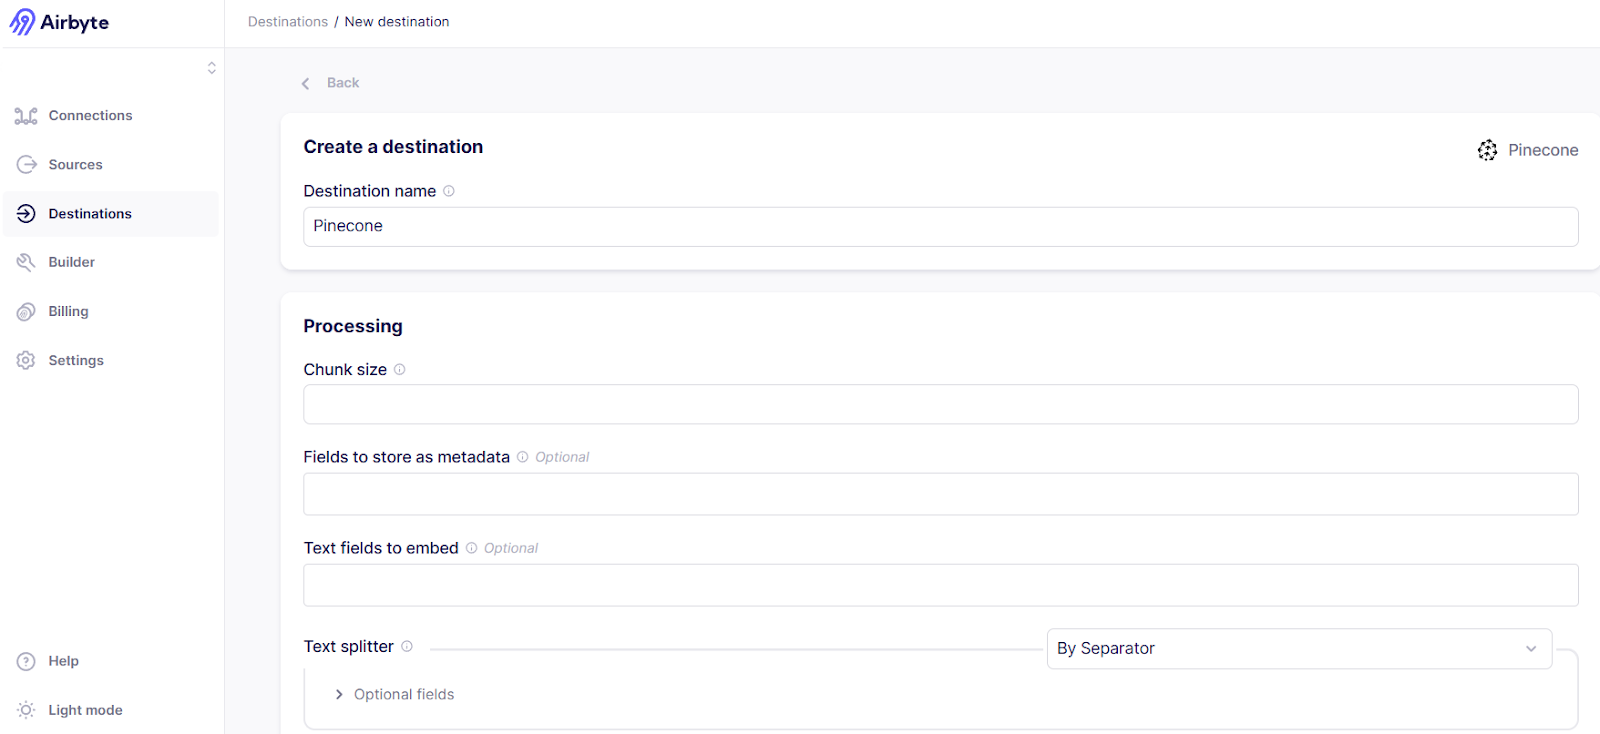Click the Back arrow chevron
The image size is (1600, 734).
coord(306,84)
